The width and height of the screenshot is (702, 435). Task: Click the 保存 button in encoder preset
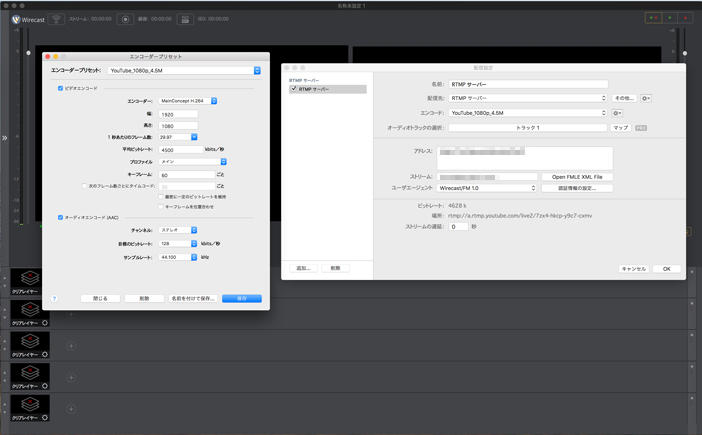241,298
